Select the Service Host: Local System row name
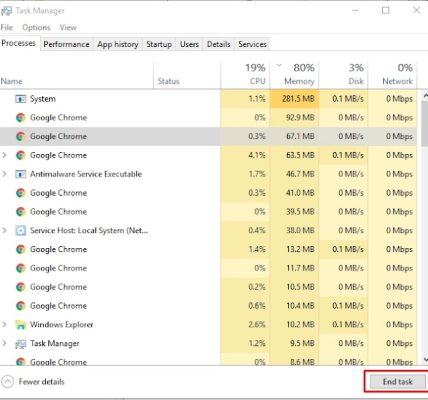This screenshot has height=400, width=428. [89, 231]
